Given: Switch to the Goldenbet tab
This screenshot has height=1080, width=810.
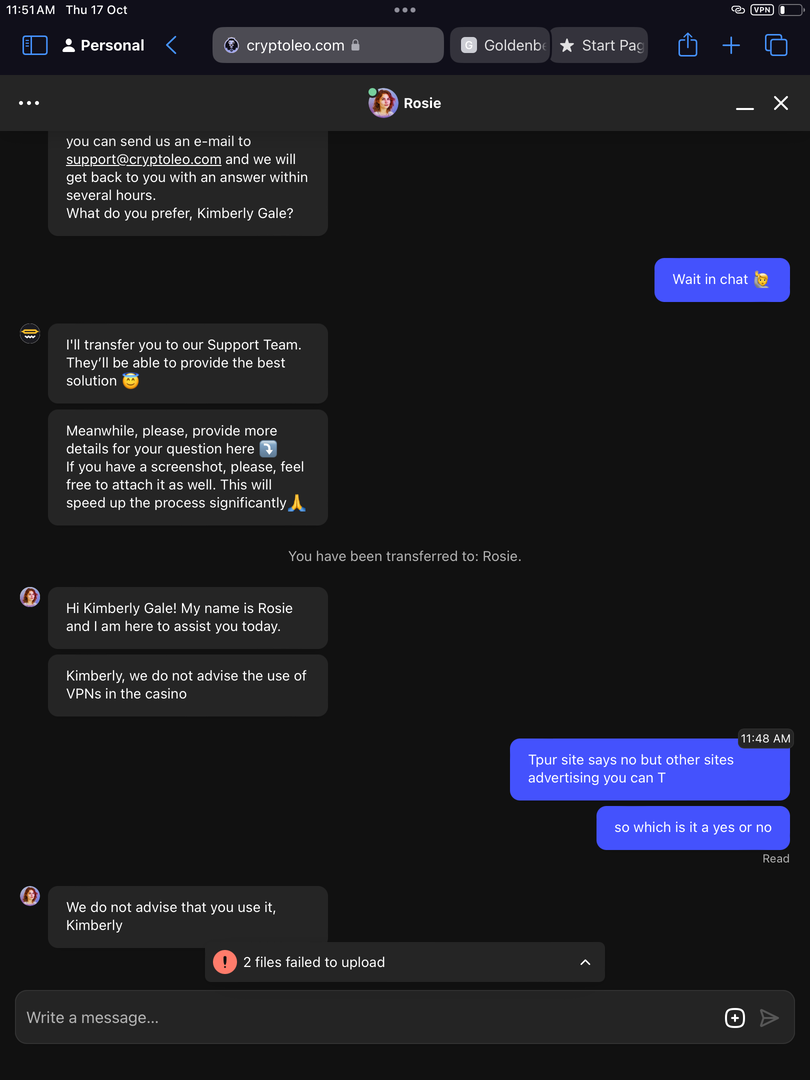Looking at the screenshot, I should [500, 45].
